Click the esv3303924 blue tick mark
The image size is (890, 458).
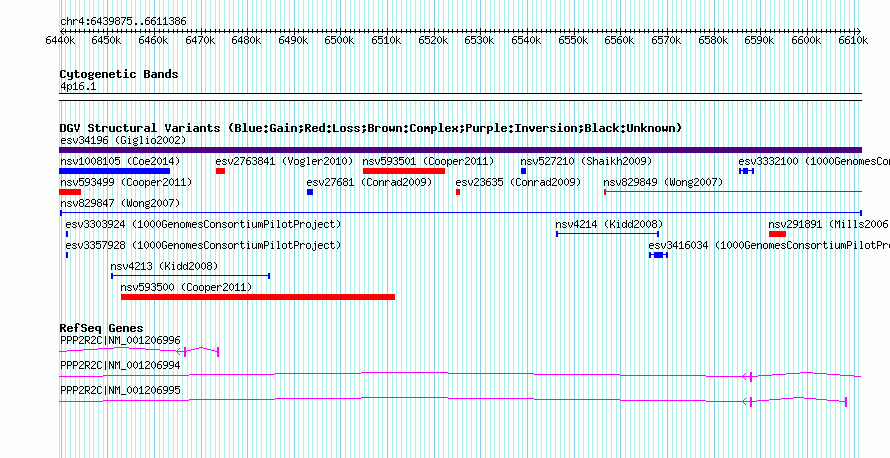click(67, 234)
